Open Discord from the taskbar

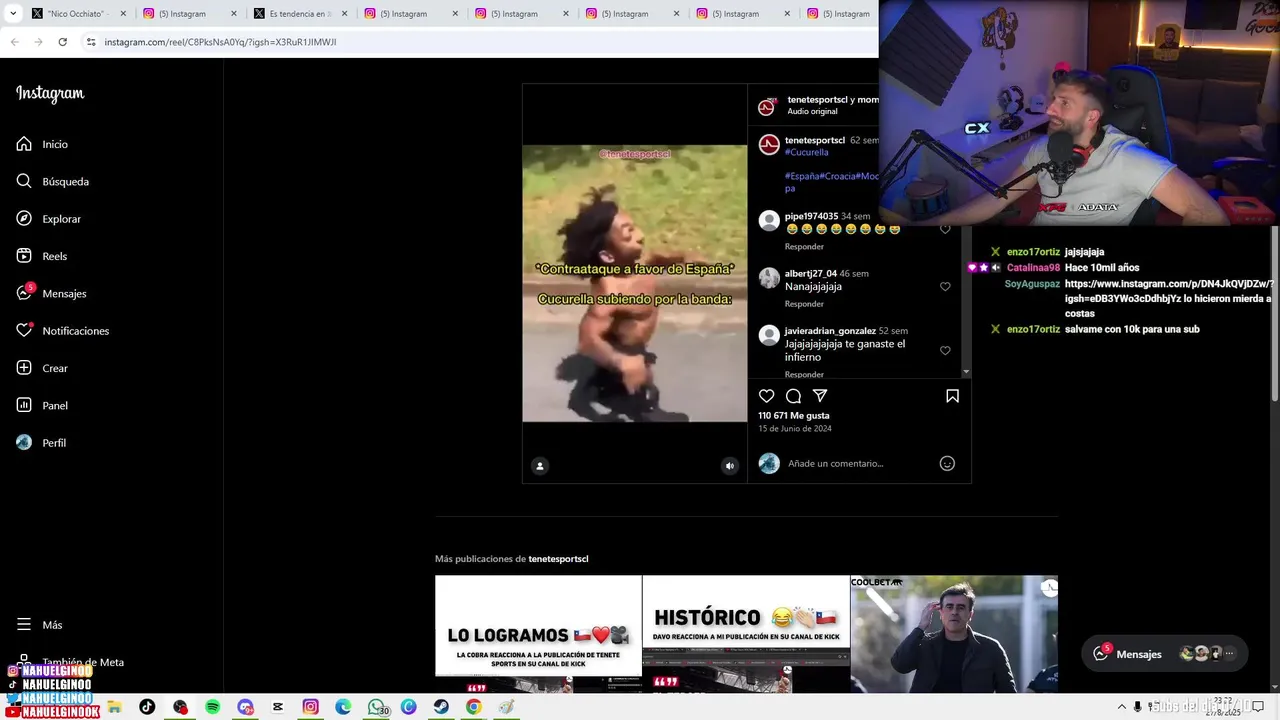pos(245,707)
